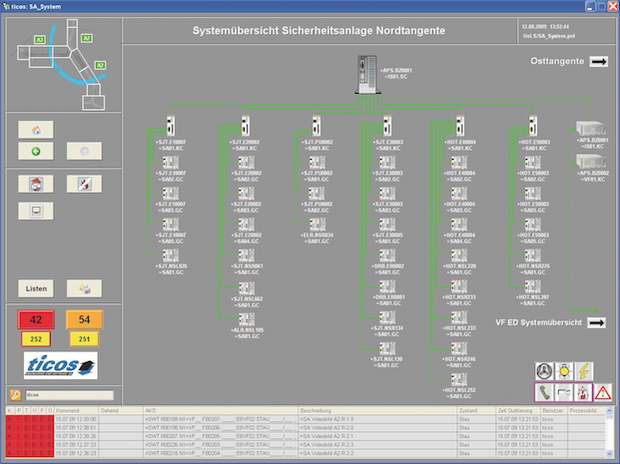Open VF ED Systemübersicht arrow button
The height and width of the screenshot is (464, 620).
pyautogui.click(x=597, y=323)
